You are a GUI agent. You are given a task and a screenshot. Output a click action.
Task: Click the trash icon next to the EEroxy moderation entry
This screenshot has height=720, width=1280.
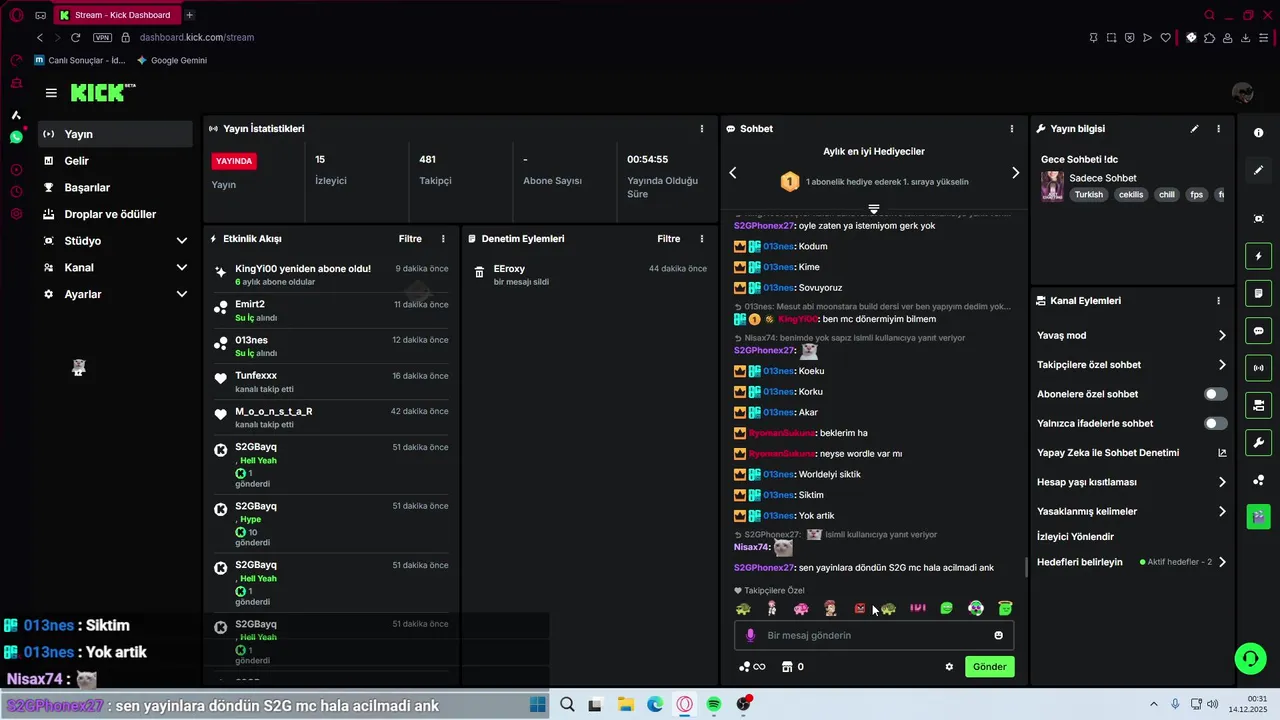[x=479, y=272]
